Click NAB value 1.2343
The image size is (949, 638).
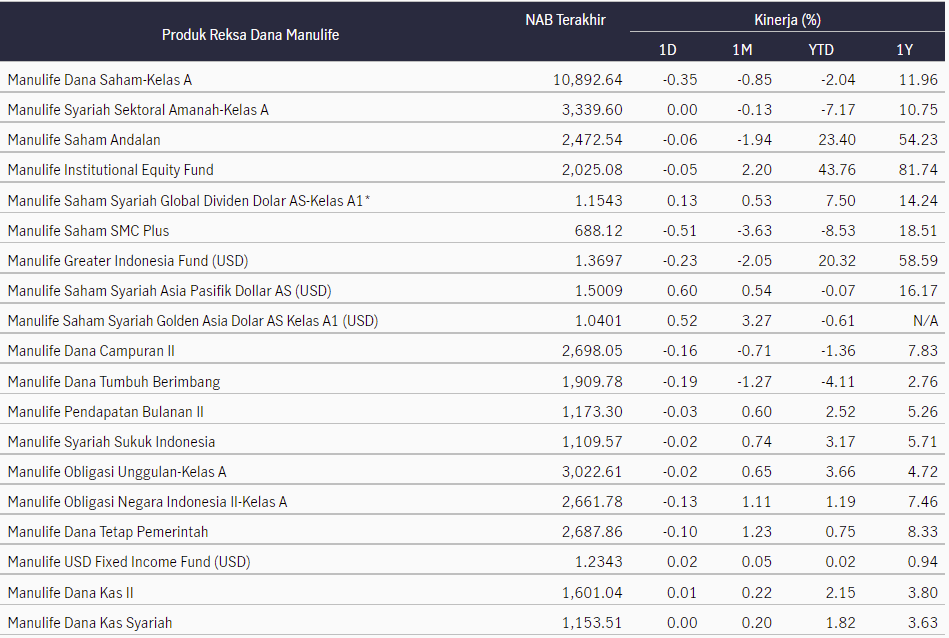(x=599, y=562)
